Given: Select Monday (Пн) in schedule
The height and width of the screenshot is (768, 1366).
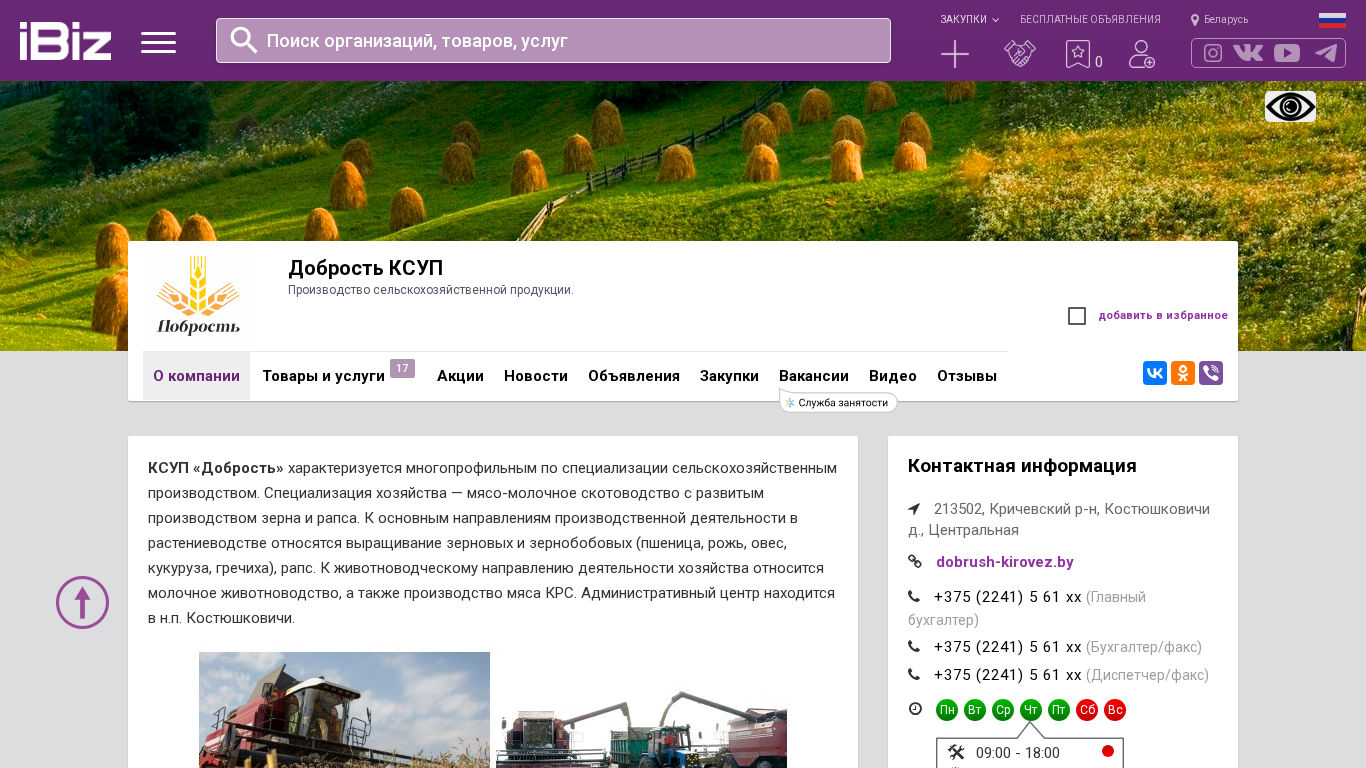Looking at the screenshot, I should 947,710.
